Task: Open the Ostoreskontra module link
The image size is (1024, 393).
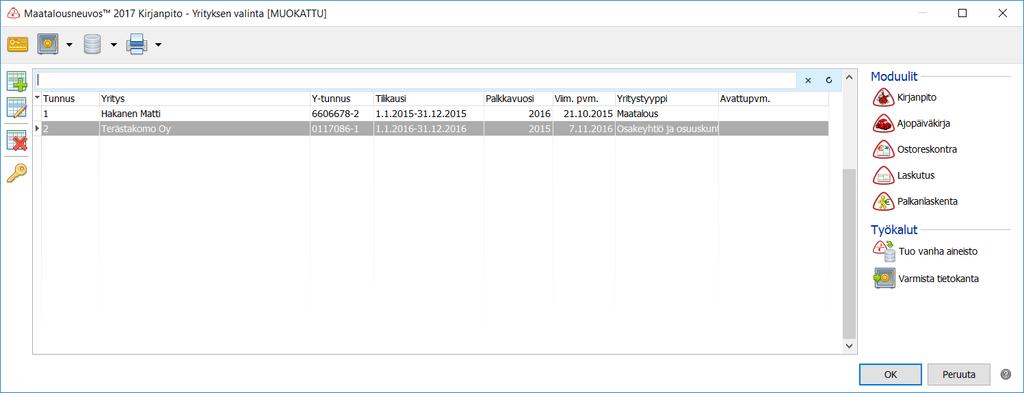Action: tap(927, 149)
